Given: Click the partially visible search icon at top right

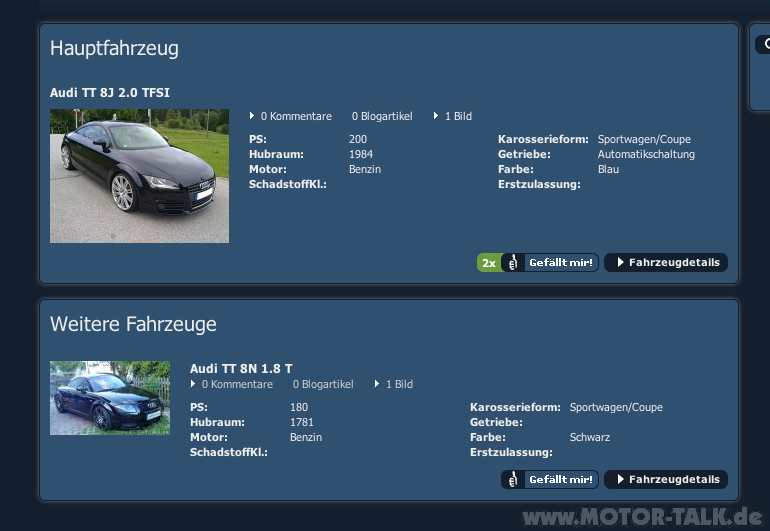Looking at the screenshot, I should click(762, 45).
